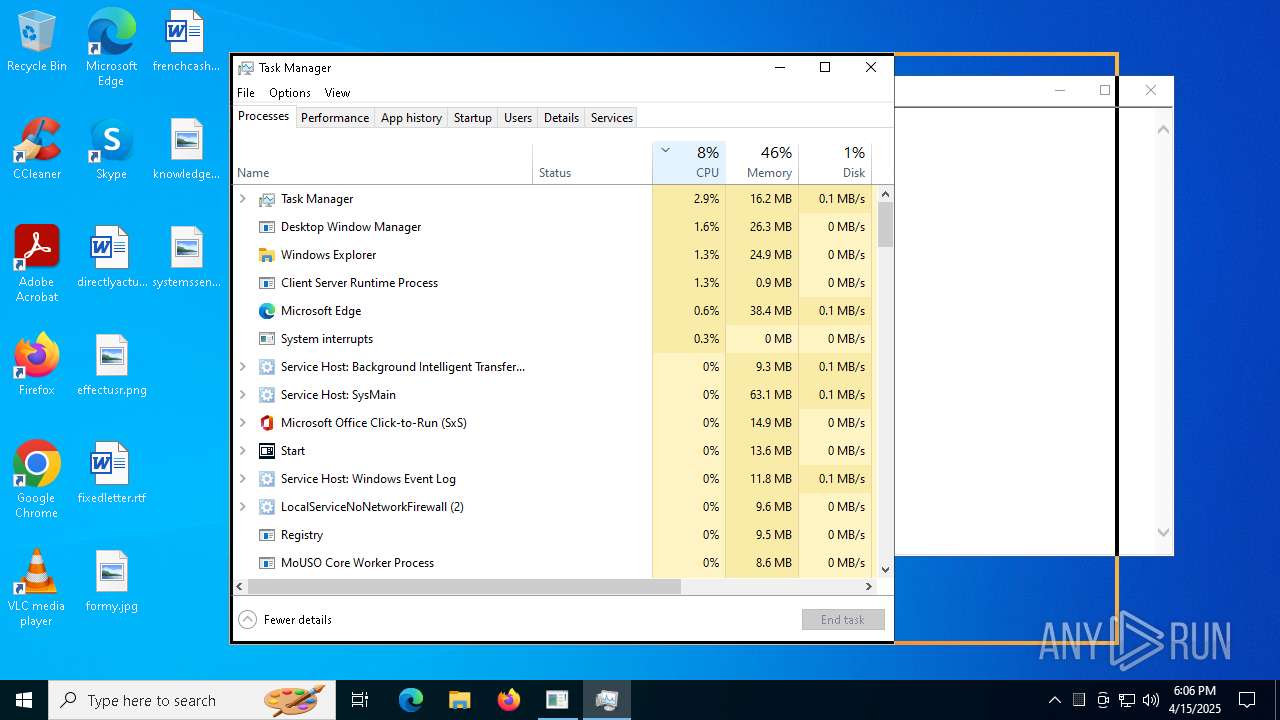This screenshot has height=720, width=1280.
Task: Click the Registry process icon
Action: pyautogui.click(x=267, y=535)
